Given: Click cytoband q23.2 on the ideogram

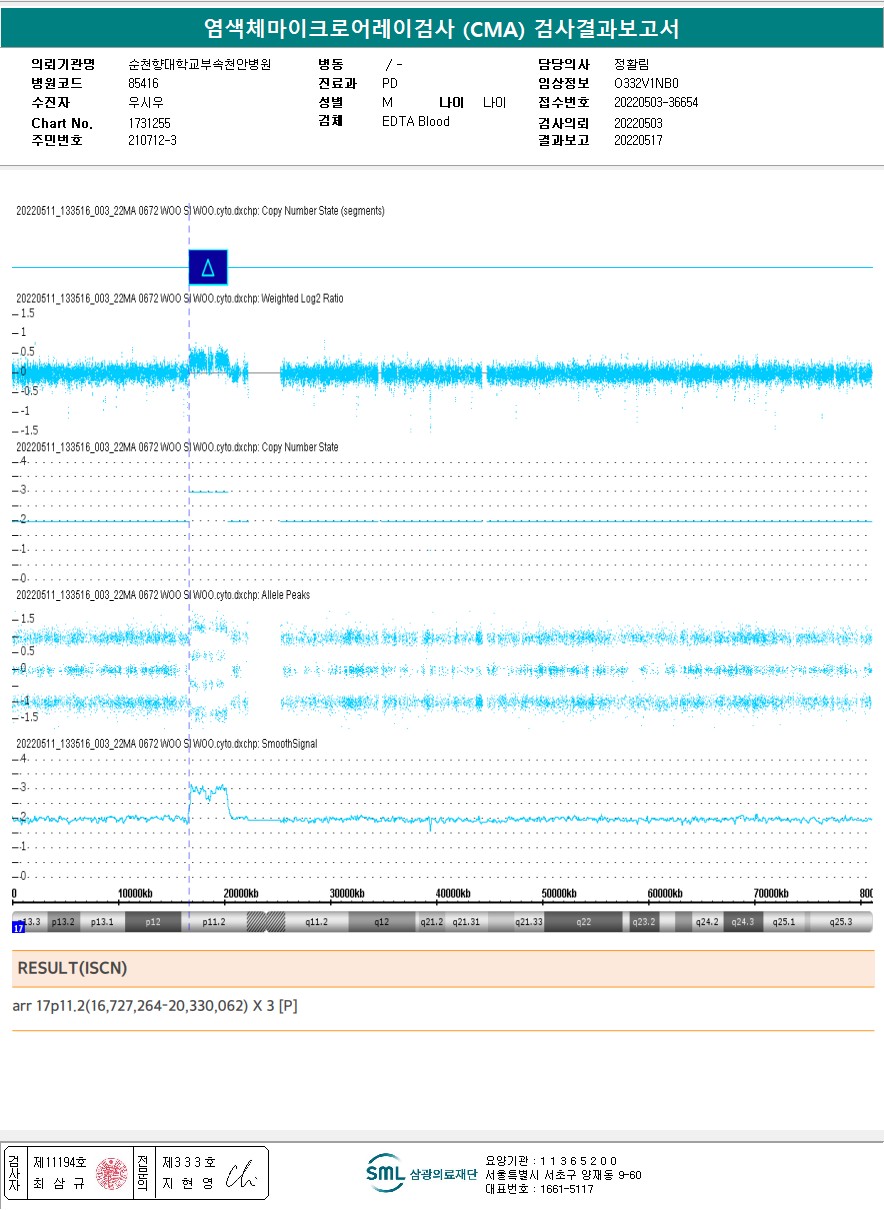Looking at the screenshot, I should [645, 921].
